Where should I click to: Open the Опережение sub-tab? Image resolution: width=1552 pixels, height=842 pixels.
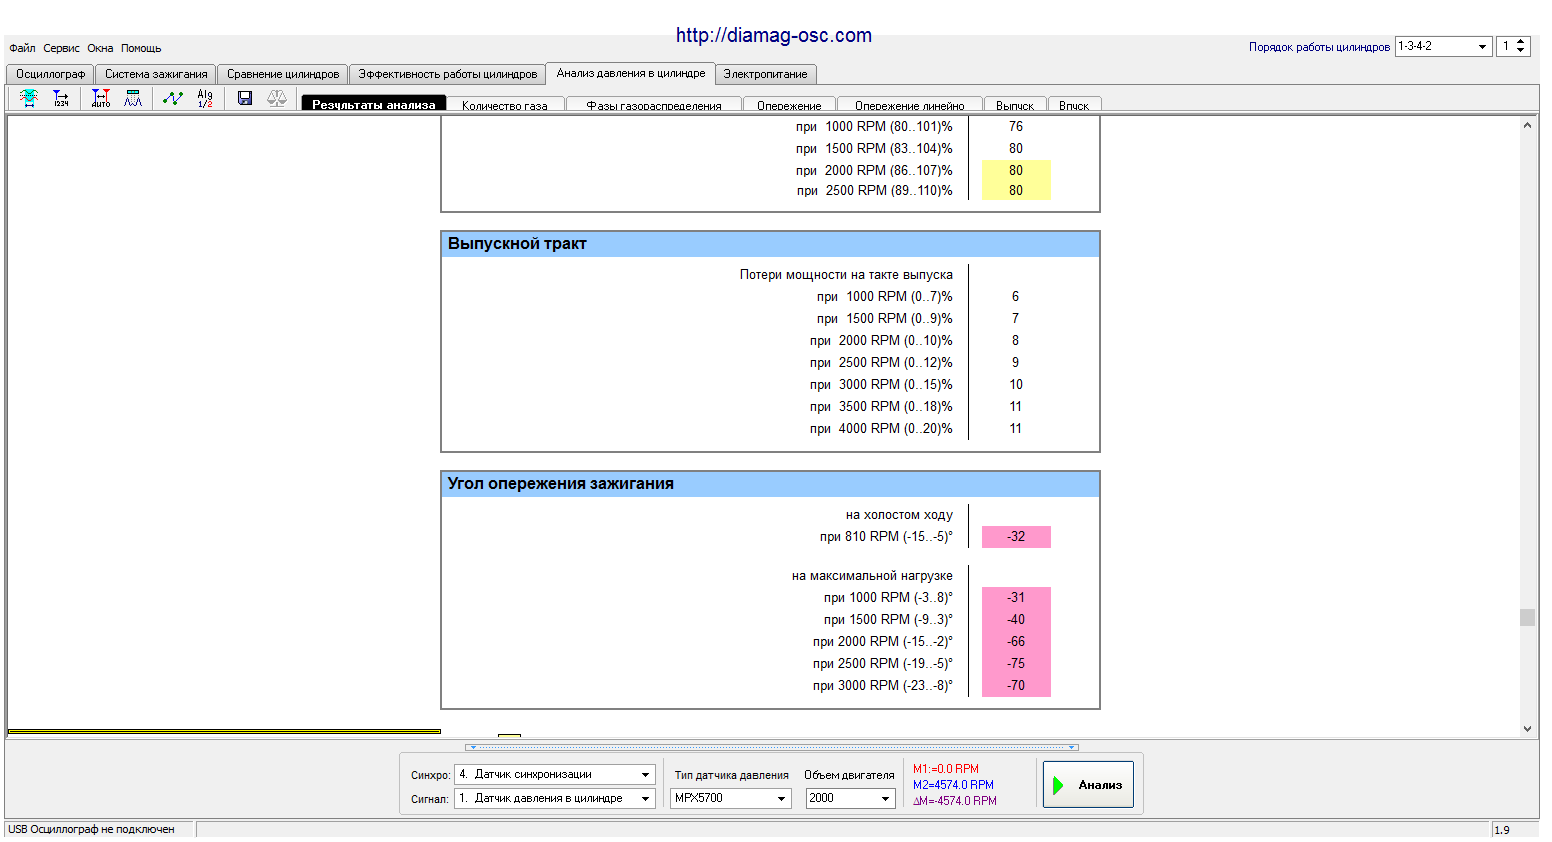[x=789, y=105]
